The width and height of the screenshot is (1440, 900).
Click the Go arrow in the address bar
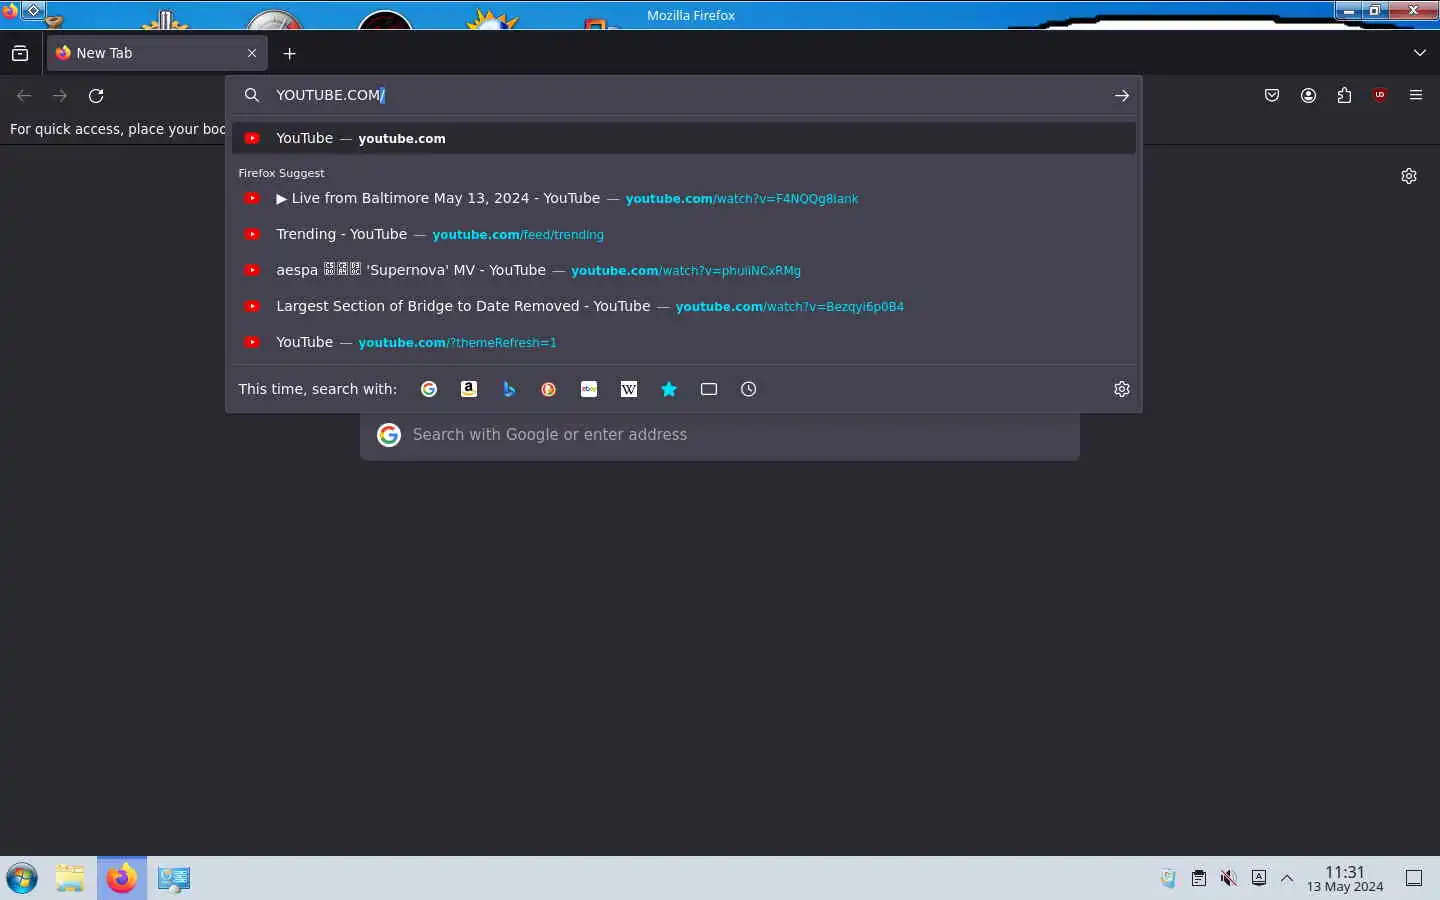click(1122, 95)
